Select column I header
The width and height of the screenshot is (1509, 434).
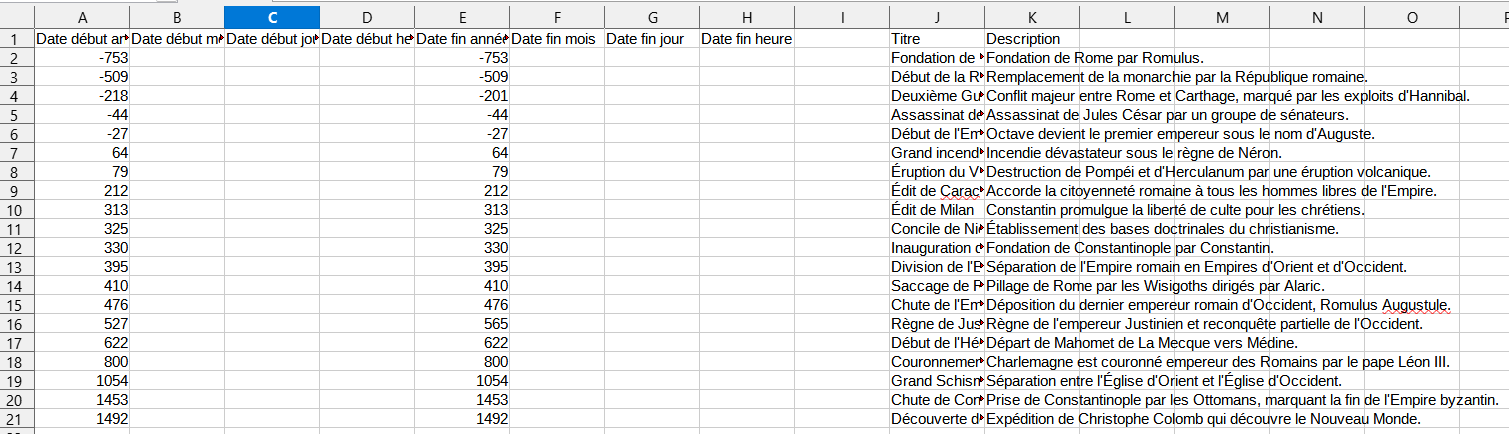pyautogui.click(x=842, y=17)
